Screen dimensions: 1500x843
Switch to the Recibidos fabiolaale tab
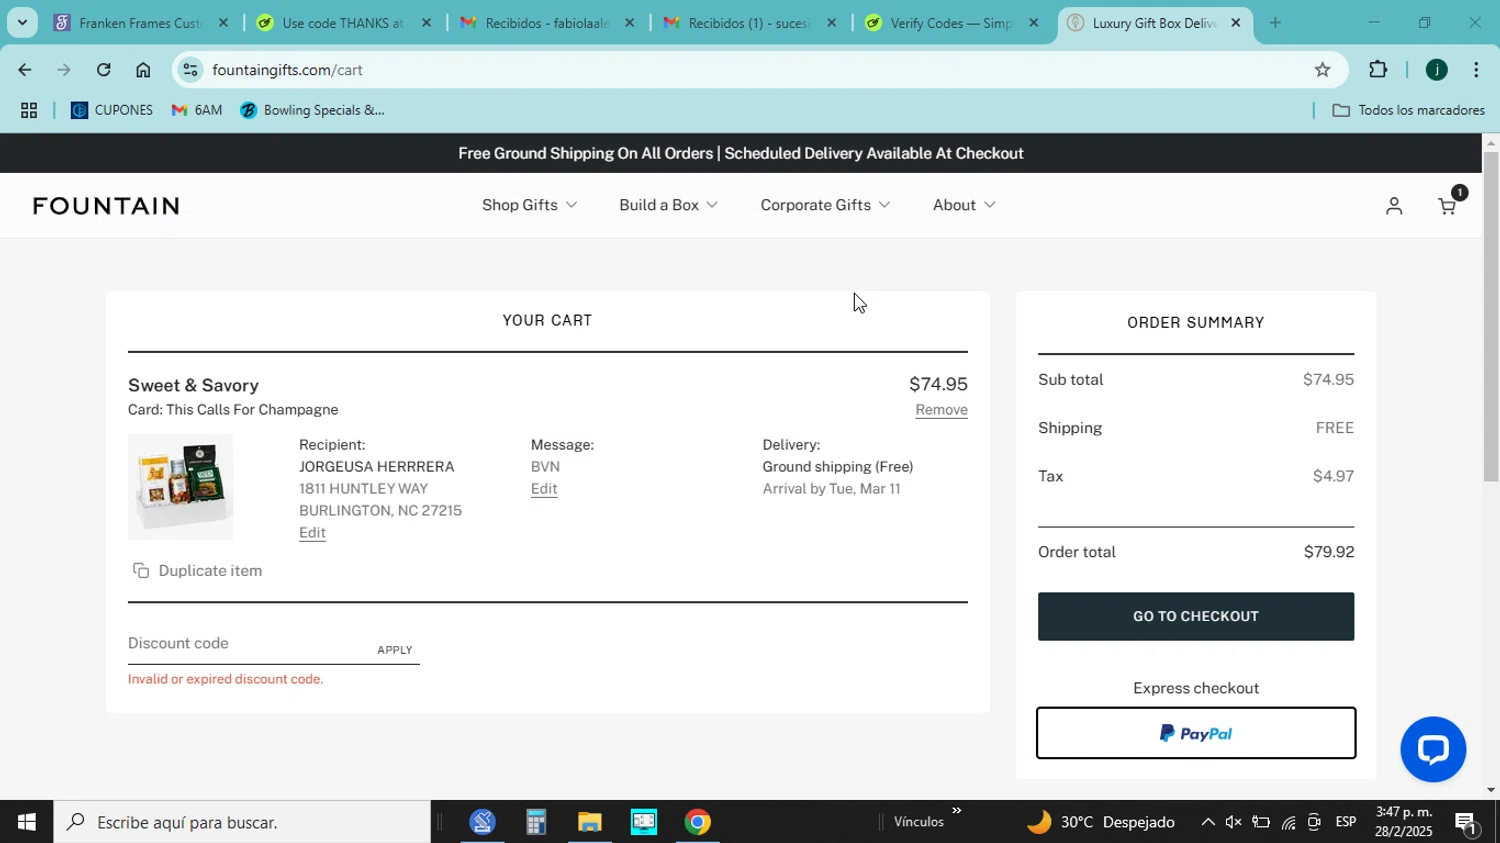pos(545,23)
